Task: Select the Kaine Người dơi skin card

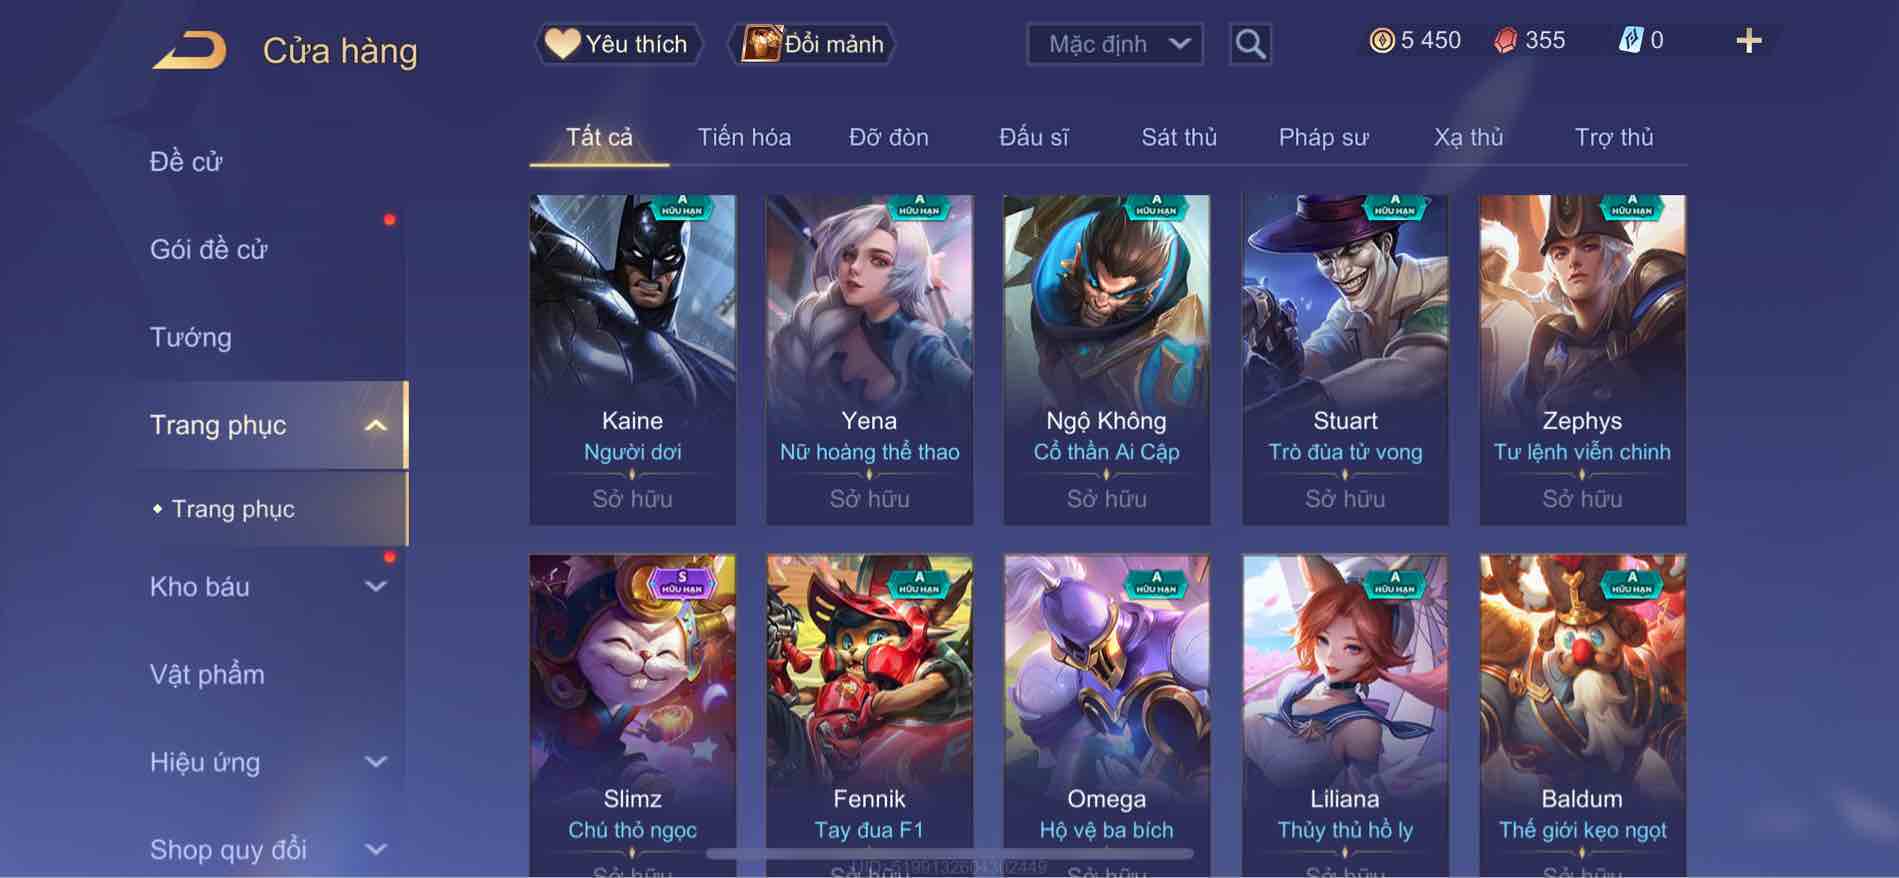Action: [633, 360]
